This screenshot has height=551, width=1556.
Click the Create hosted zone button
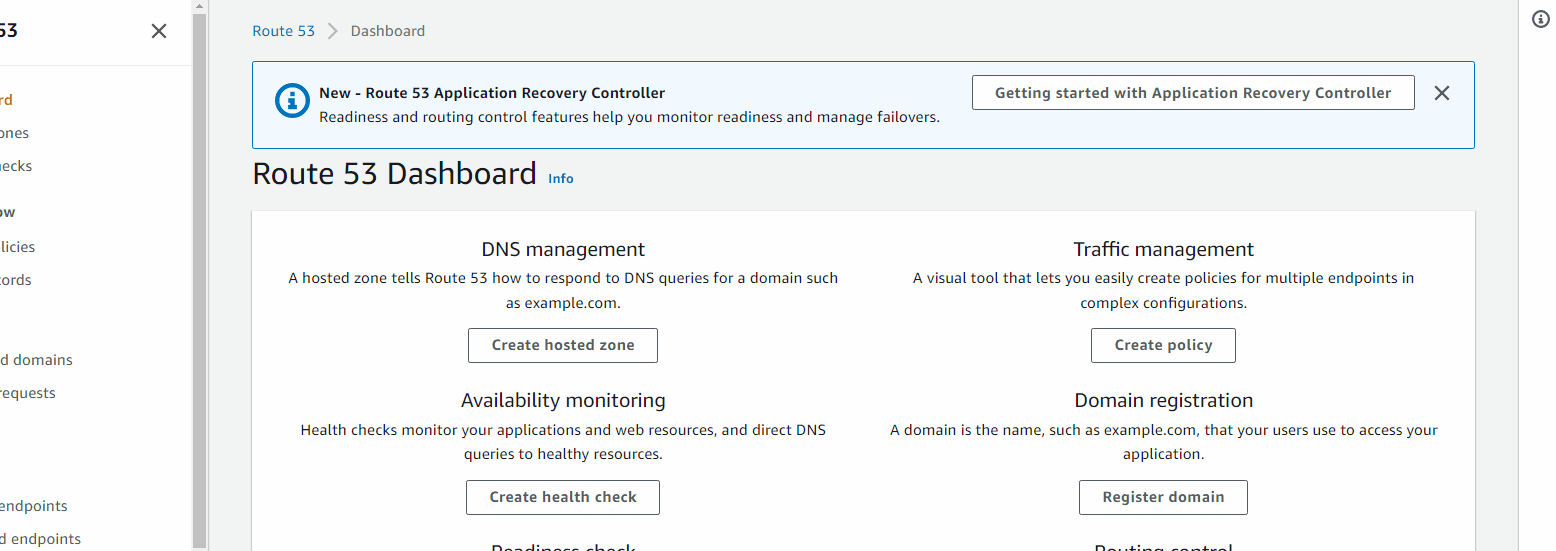pyautogui.click(x=563, y=345)
